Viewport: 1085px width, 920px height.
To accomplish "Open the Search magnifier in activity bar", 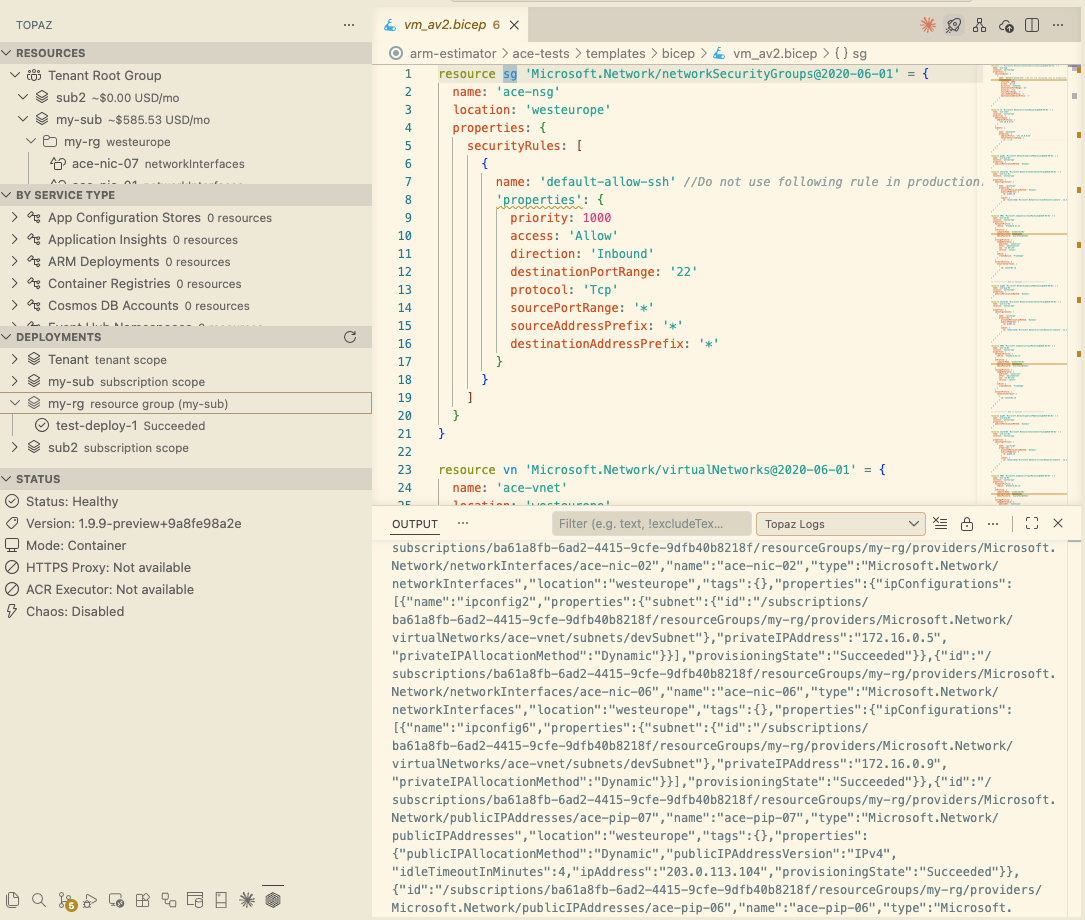I will click(39, 900).
